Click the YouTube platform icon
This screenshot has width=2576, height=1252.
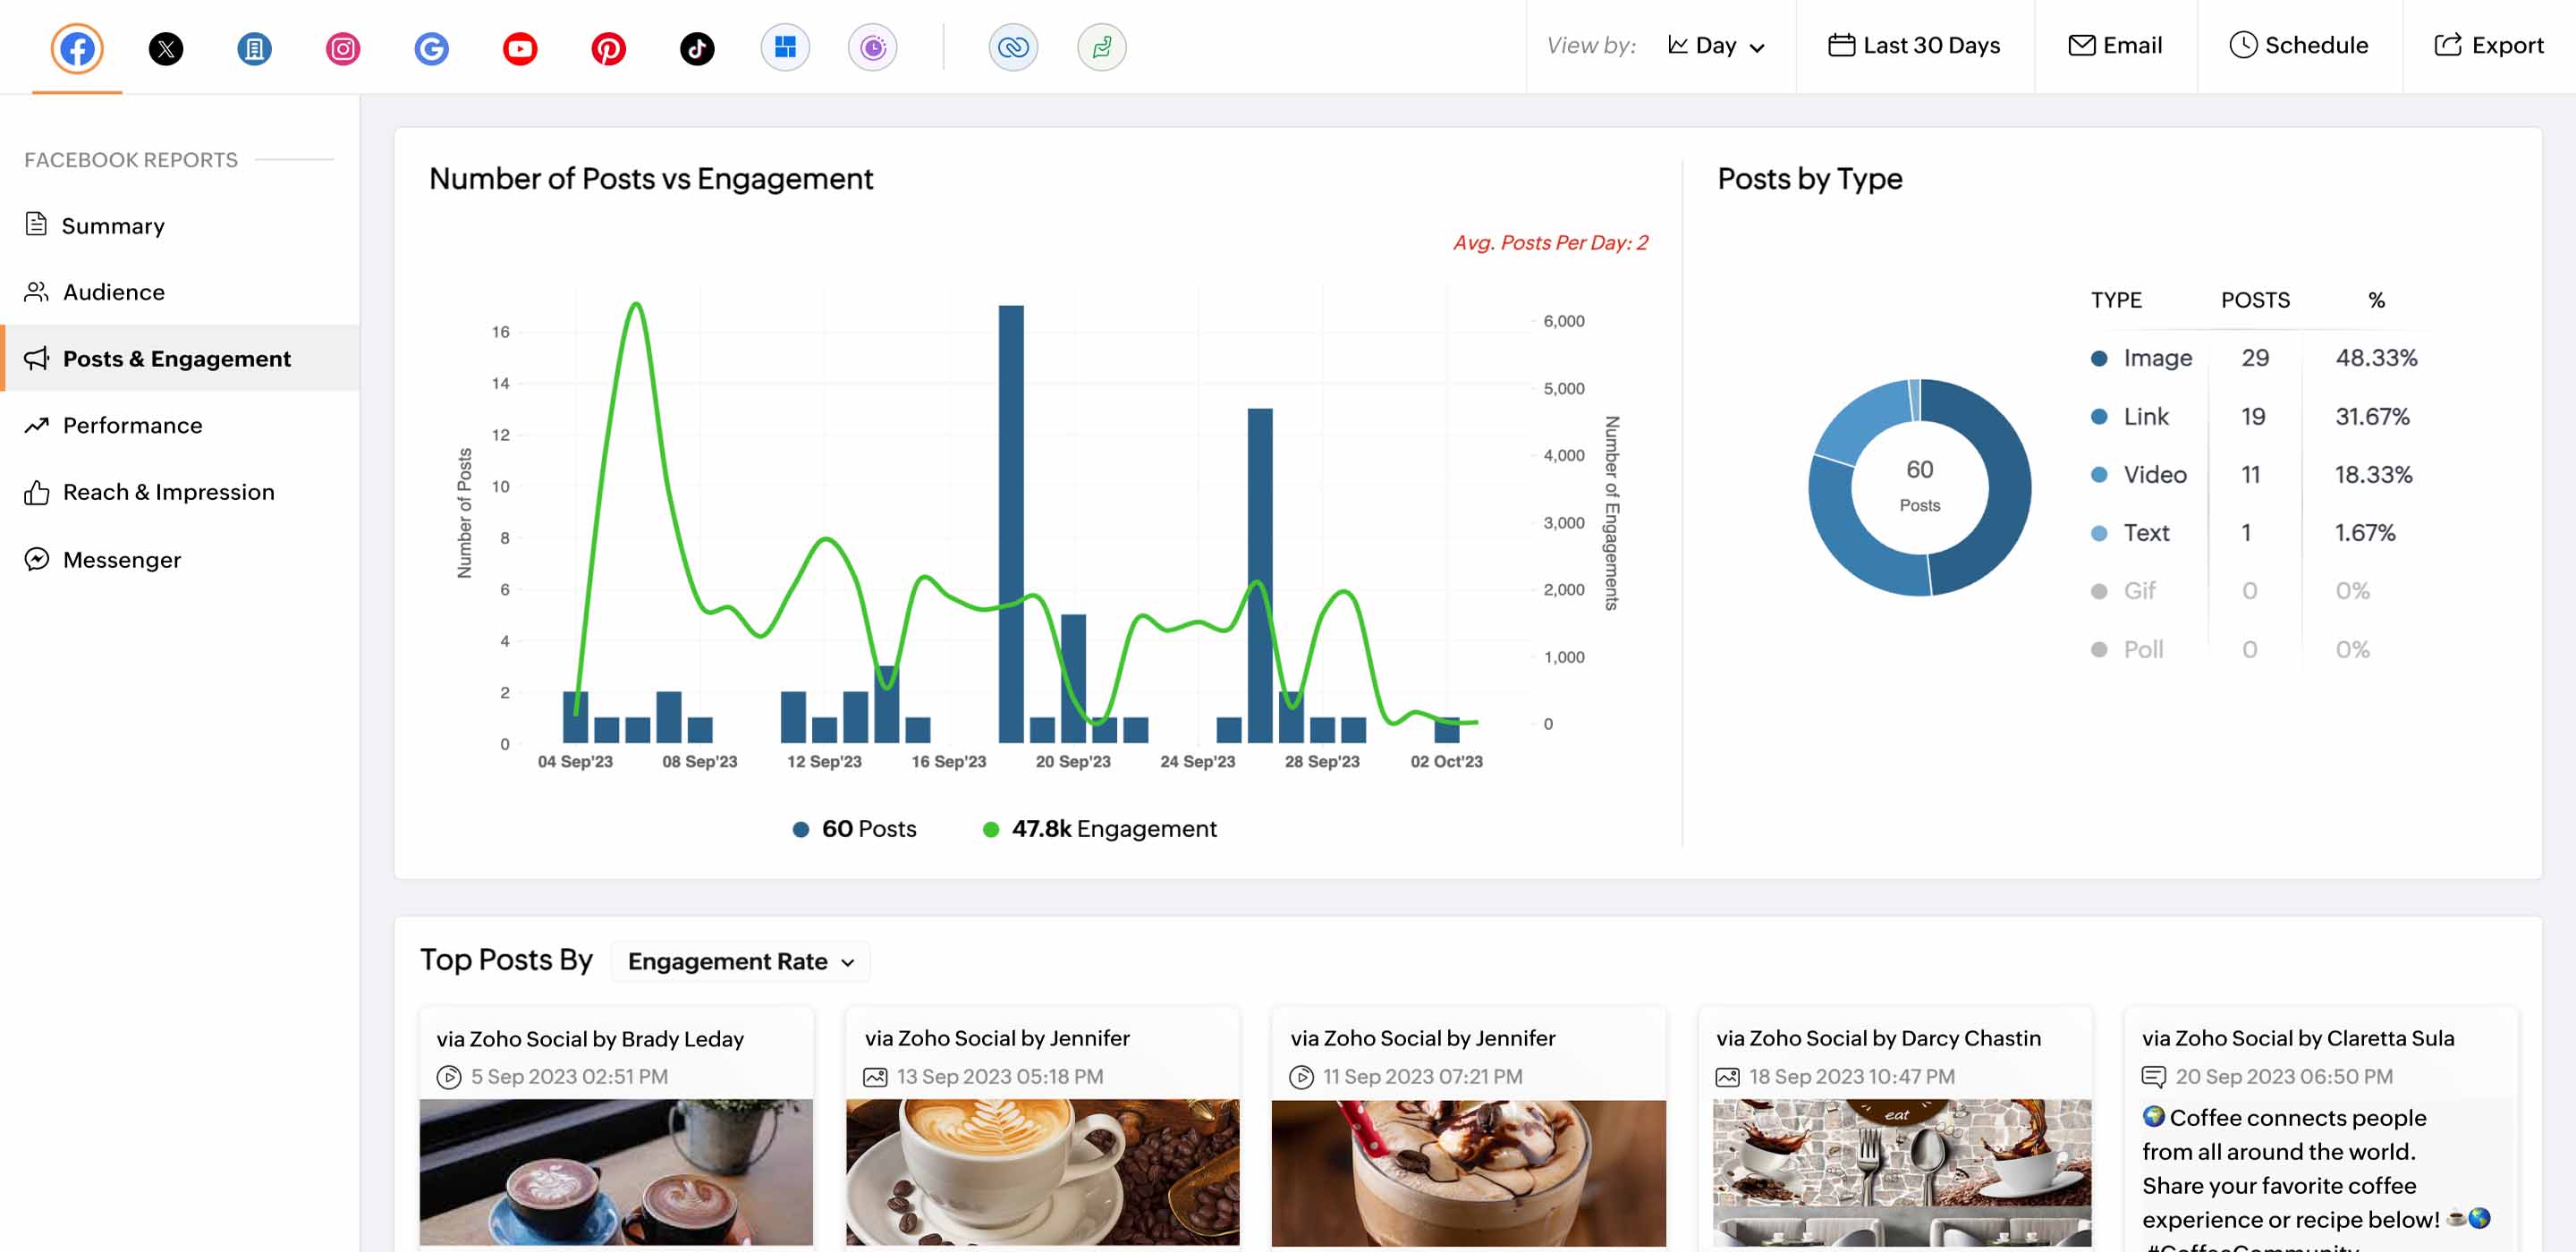(518, 45)
